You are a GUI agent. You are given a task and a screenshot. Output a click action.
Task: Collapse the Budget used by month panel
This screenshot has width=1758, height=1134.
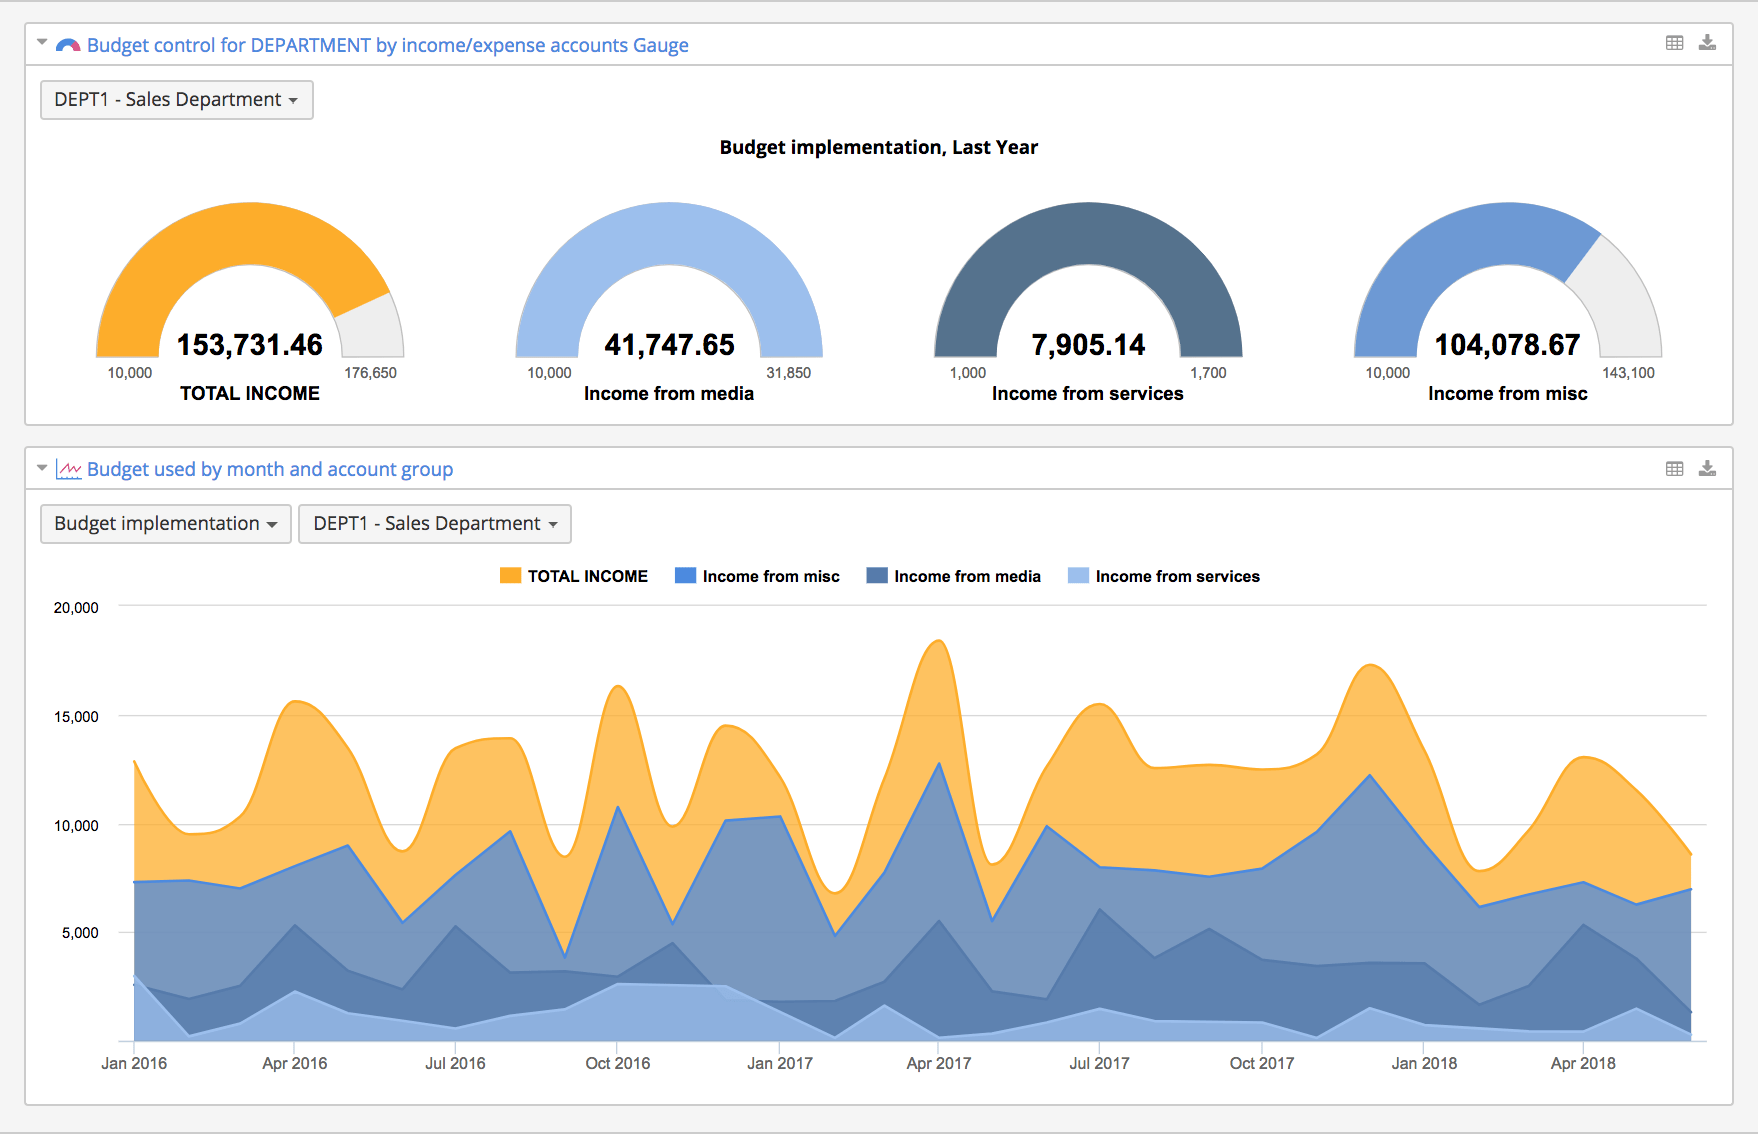point(42,468)
